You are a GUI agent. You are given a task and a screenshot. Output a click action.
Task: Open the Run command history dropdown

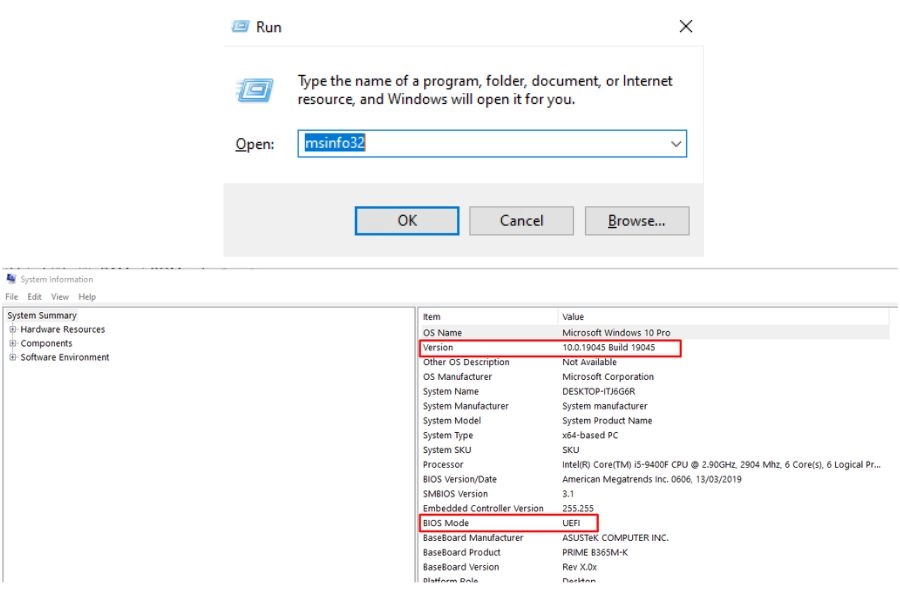point(676,144)
